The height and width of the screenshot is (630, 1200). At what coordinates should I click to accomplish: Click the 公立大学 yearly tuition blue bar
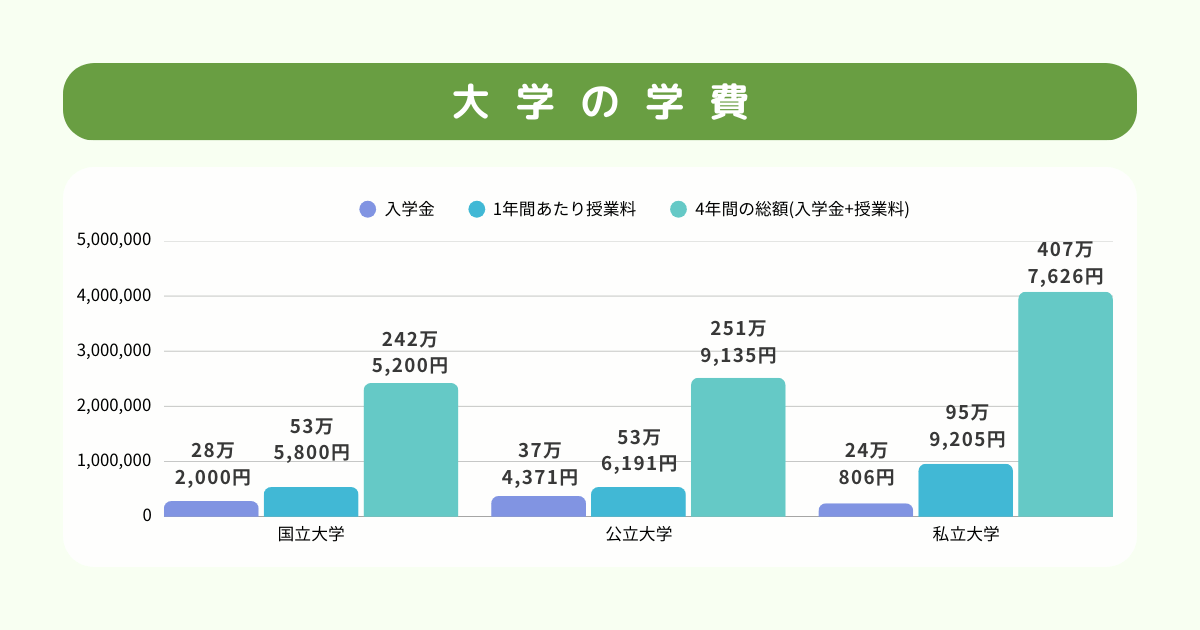638,502
